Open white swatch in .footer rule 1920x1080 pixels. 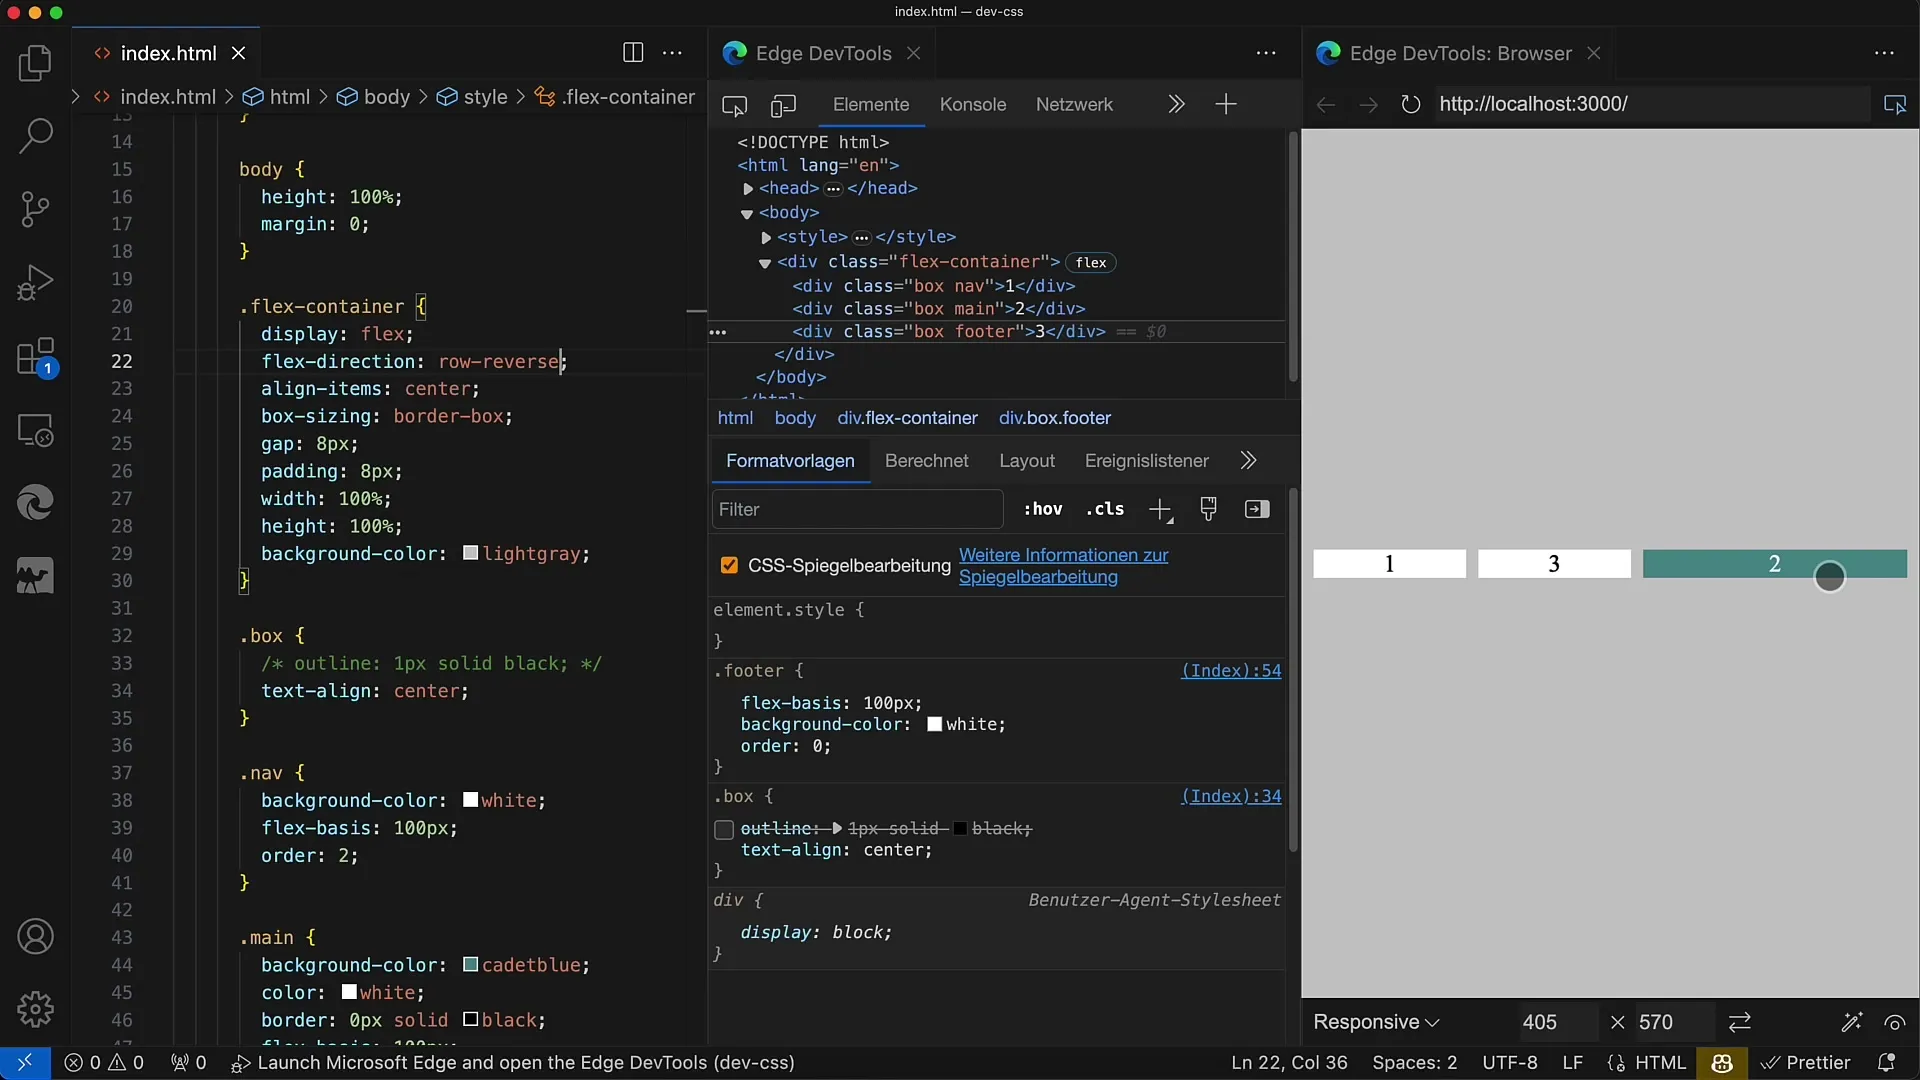point(935,725)
